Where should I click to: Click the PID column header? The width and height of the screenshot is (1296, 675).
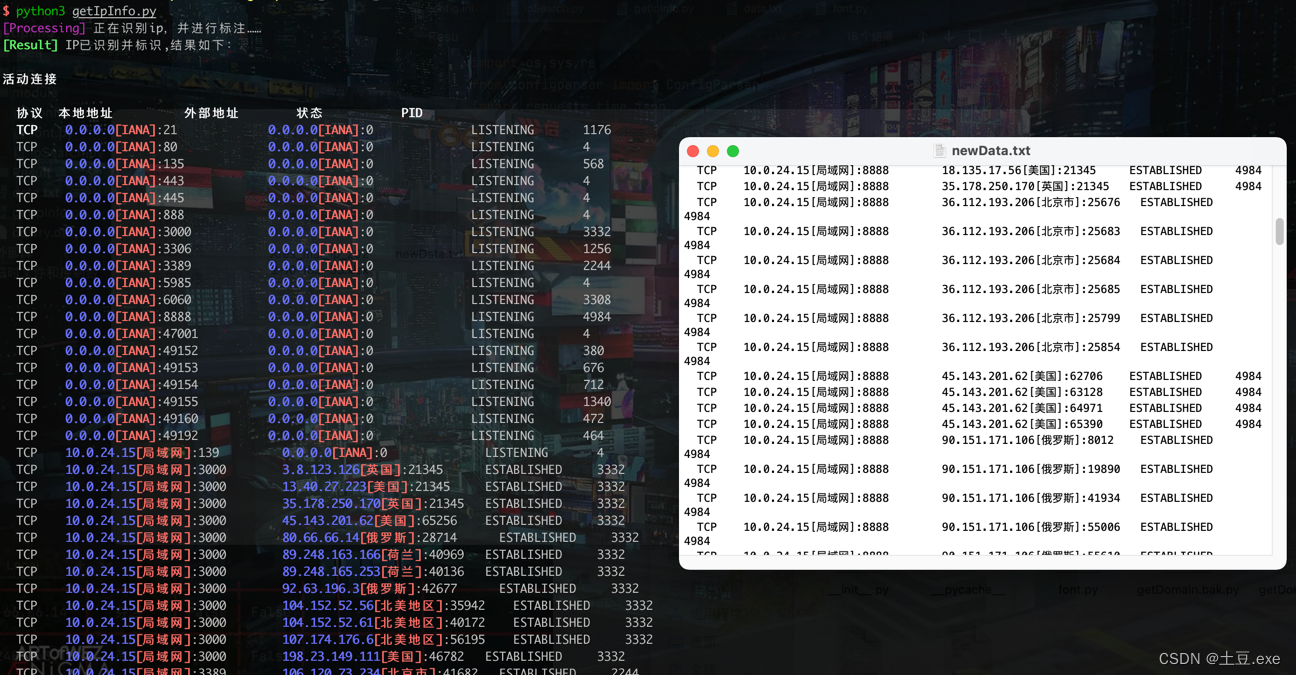point(412,112)
